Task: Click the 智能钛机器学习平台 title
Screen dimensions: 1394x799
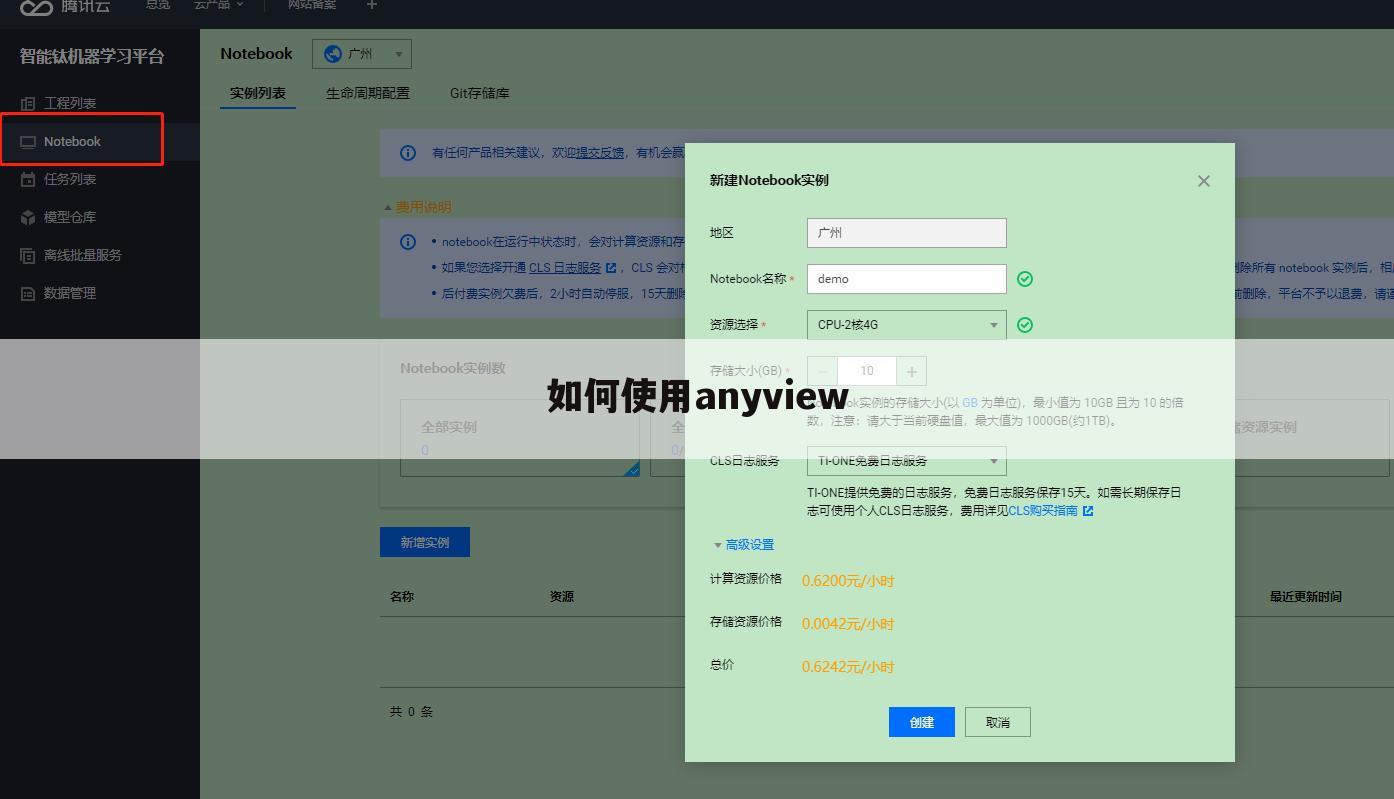Action: tap(92, 56)
